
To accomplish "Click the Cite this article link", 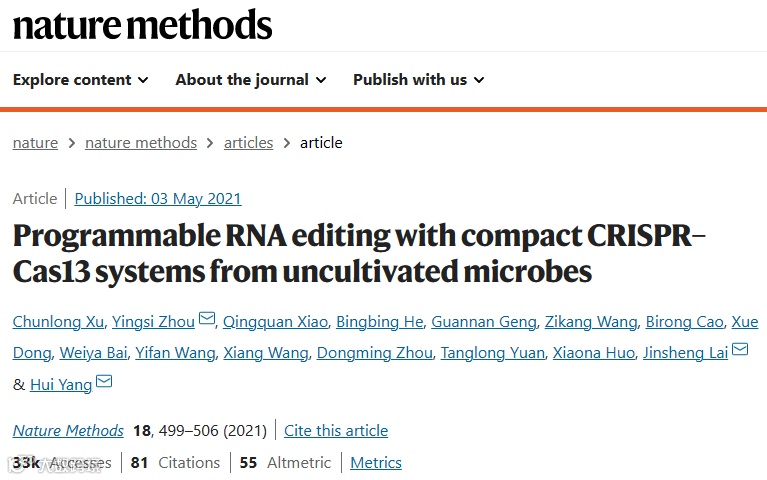I will (x=336, y=431).
